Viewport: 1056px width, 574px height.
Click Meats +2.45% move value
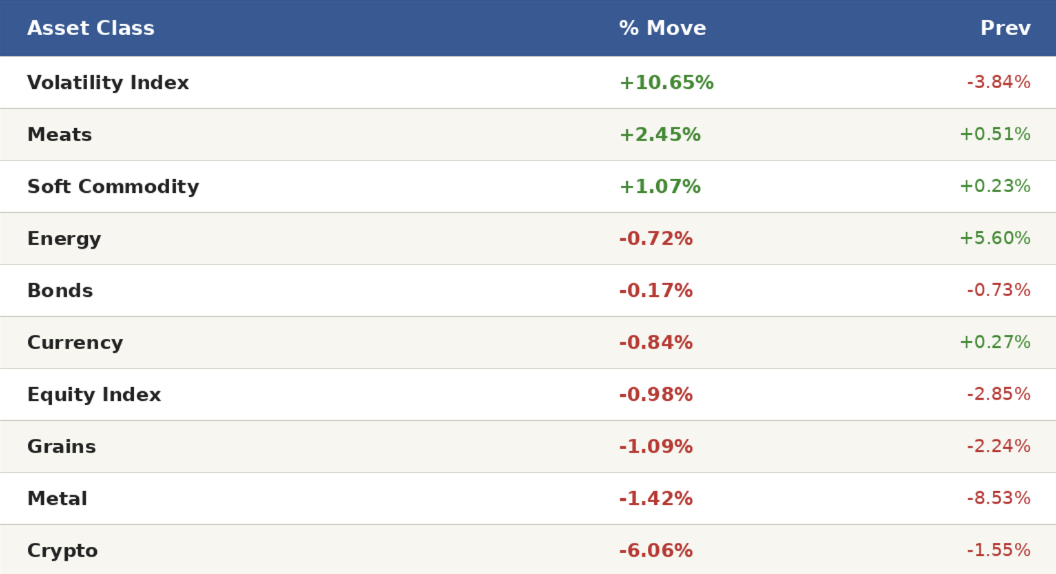pyautogui.click(x=660, y=135)
